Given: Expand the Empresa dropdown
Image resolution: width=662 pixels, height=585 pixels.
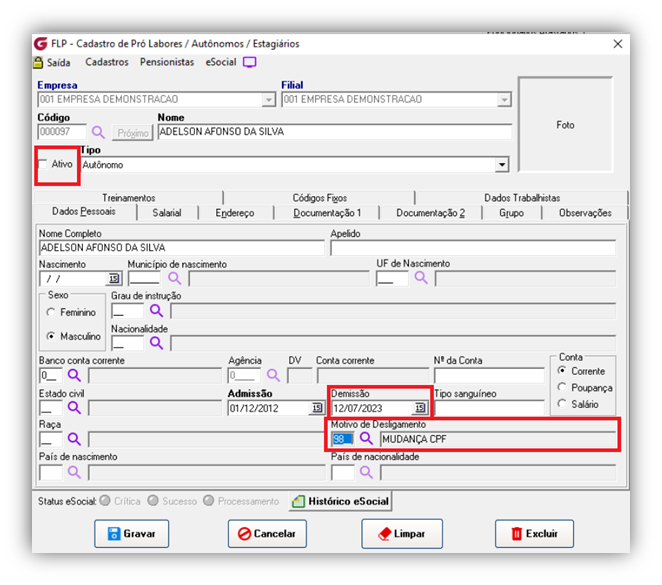Looking at the screenshot, I should 269,100.
